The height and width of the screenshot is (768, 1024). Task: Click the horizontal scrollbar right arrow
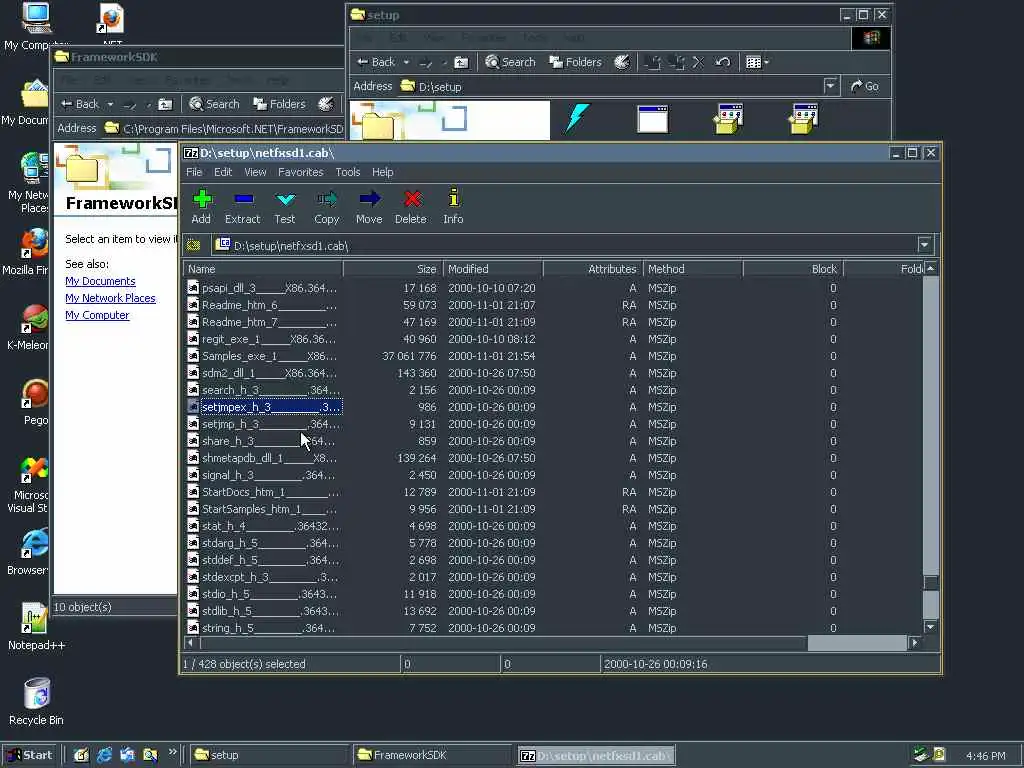(914, 643)
